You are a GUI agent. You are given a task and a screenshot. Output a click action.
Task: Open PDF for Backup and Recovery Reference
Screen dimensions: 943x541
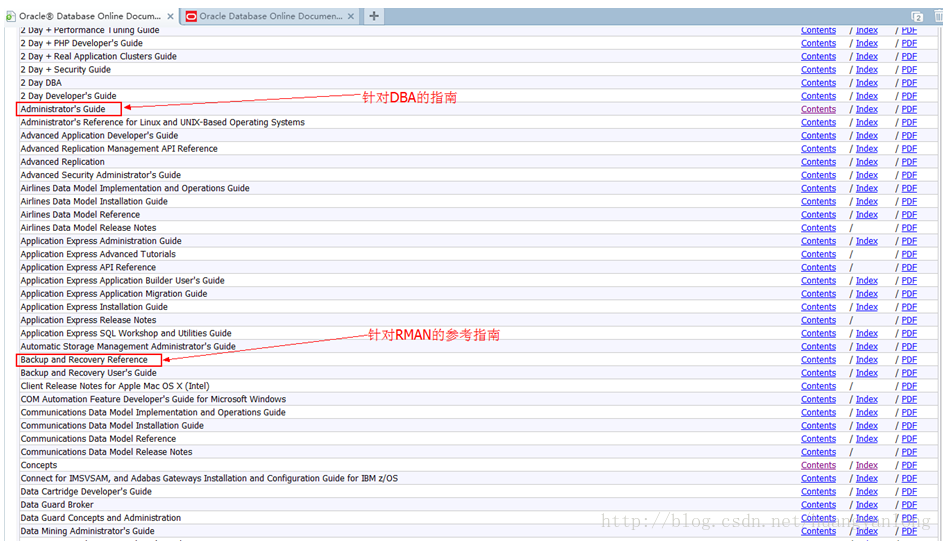point(909,359)
